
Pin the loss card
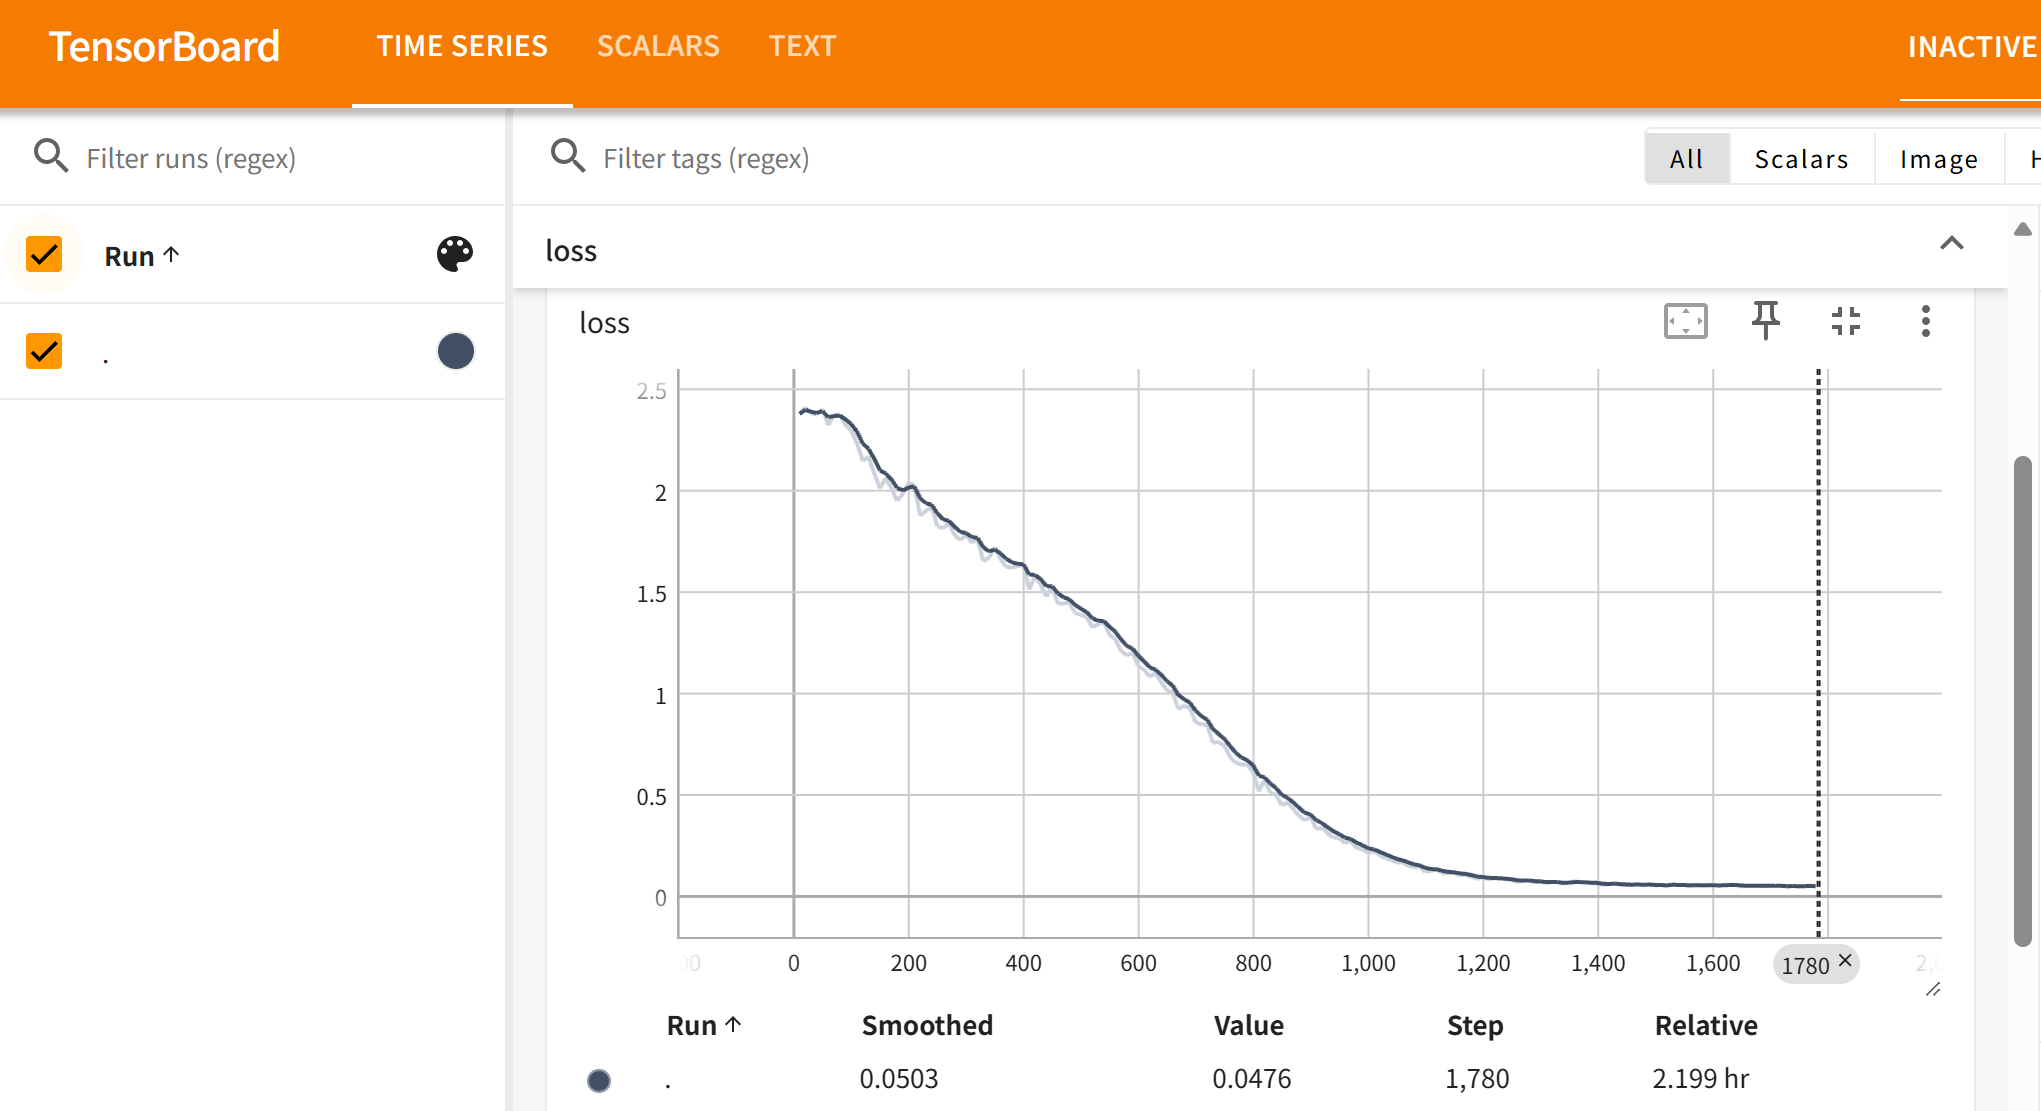tap(1765, 321)
